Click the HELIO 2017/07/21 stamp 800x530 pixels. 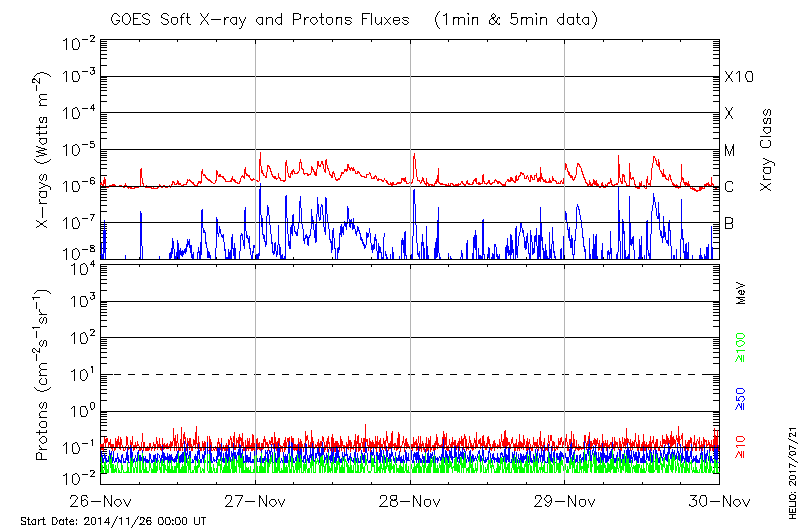pos(790,470)
